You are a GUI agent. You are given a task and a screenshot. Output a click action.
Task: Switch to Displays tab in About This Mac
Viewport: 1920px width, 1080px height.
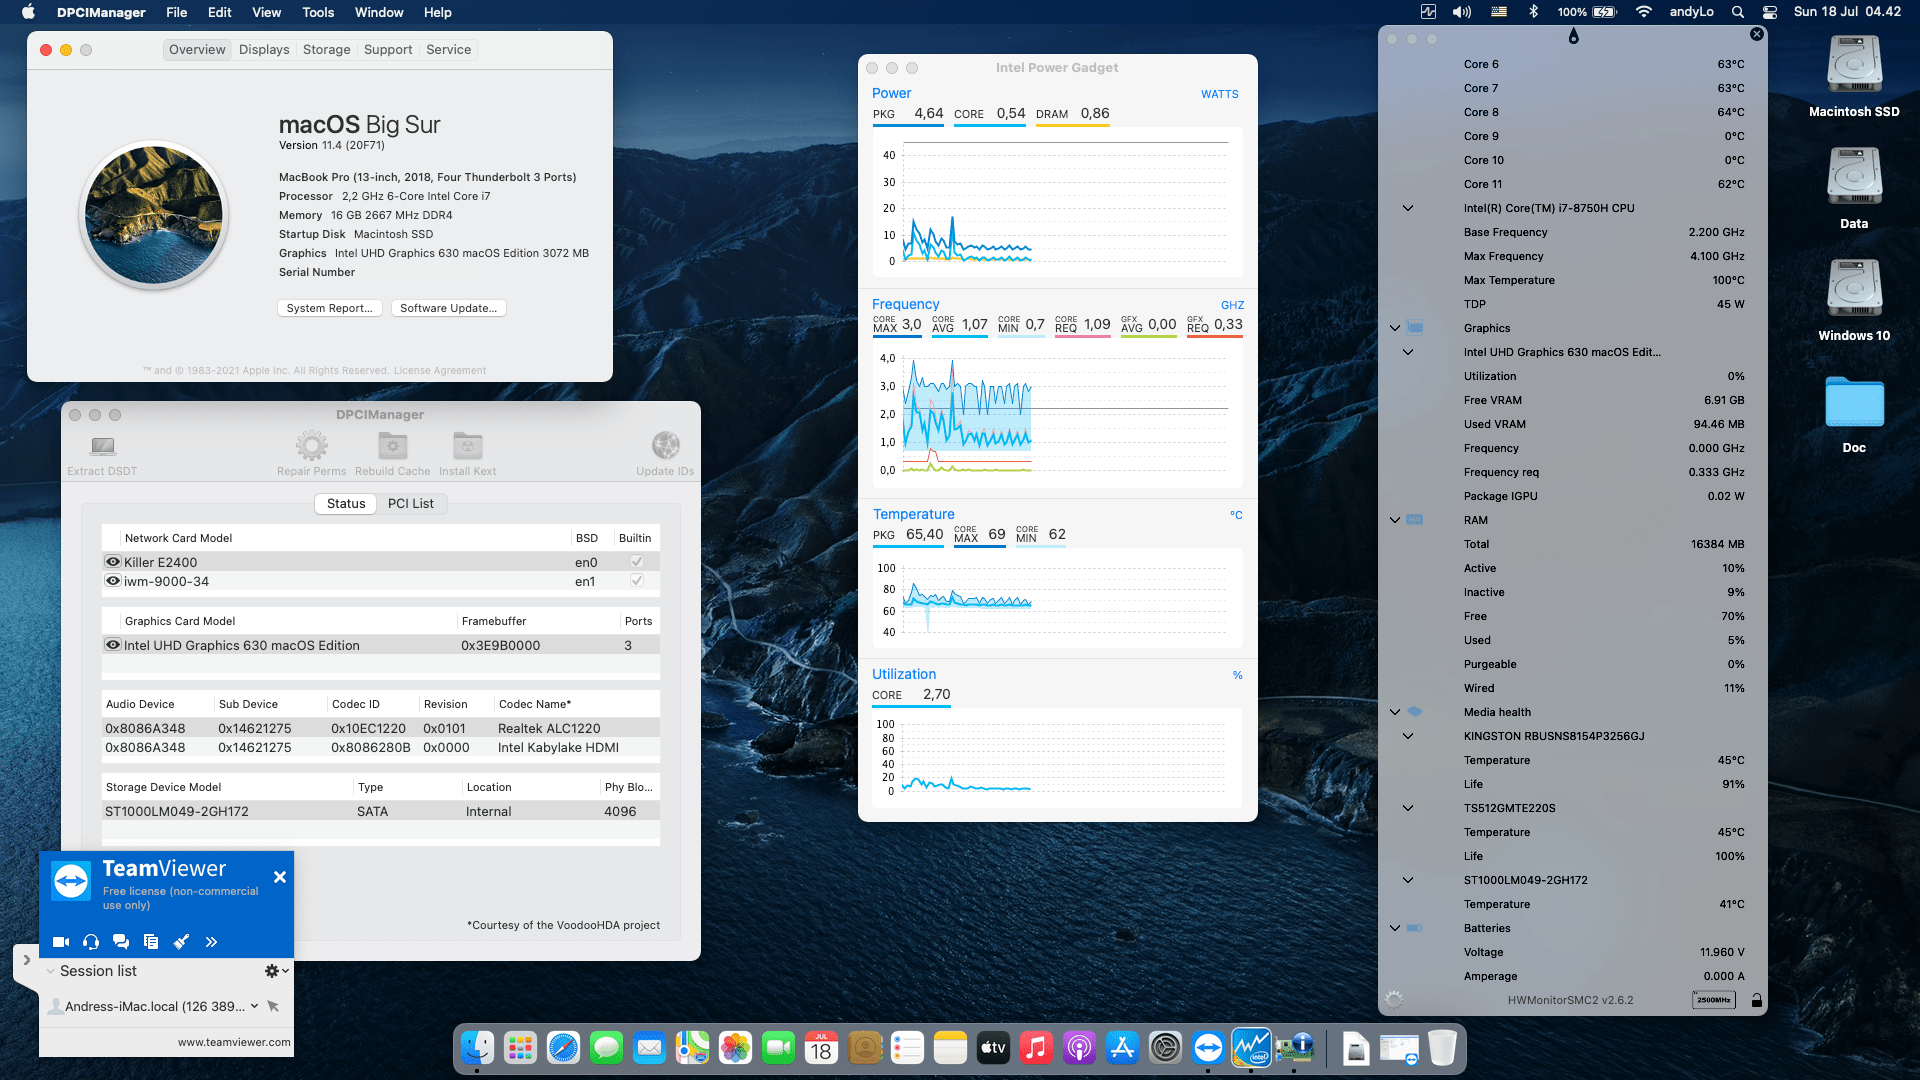(x=264, y=50)
